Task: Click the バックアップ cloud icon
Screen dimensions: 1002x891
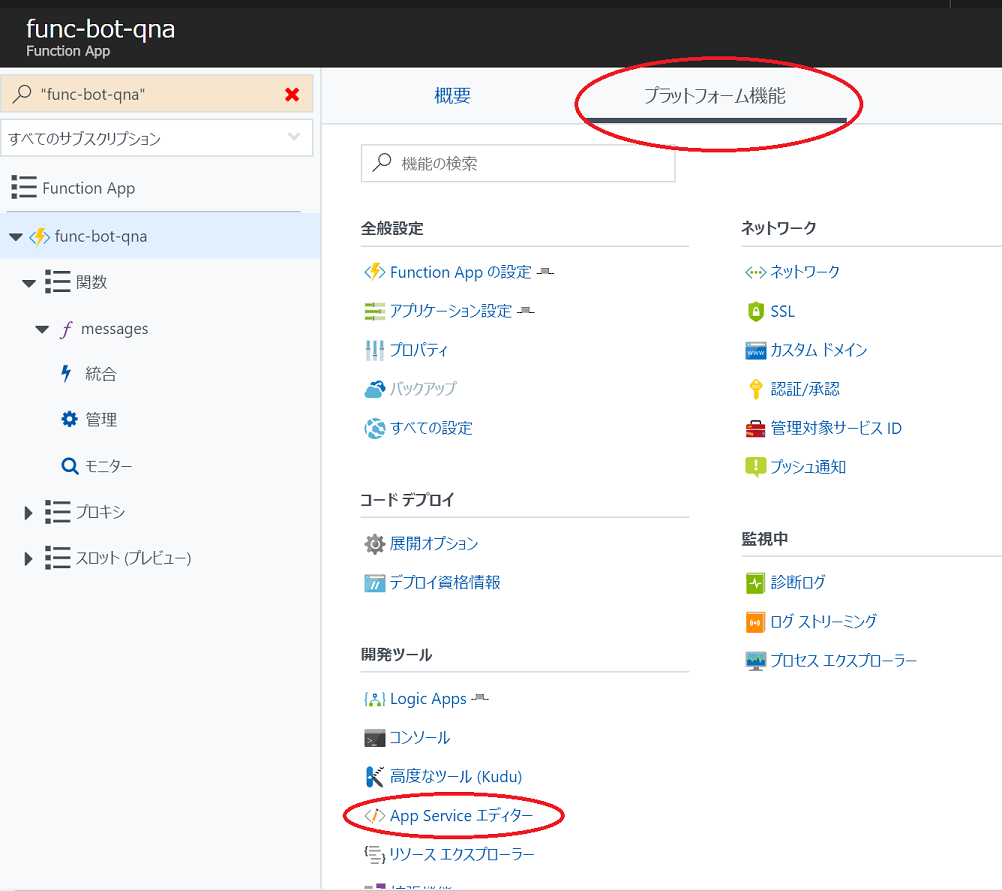Action: [x=374, y=389]
